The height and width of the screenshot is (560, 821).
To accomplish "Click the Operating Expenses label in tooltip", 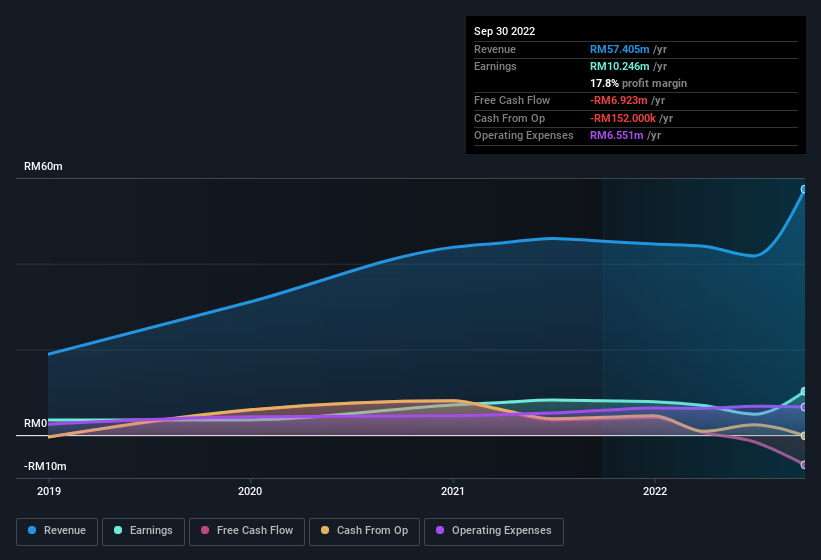I will 524,136.
